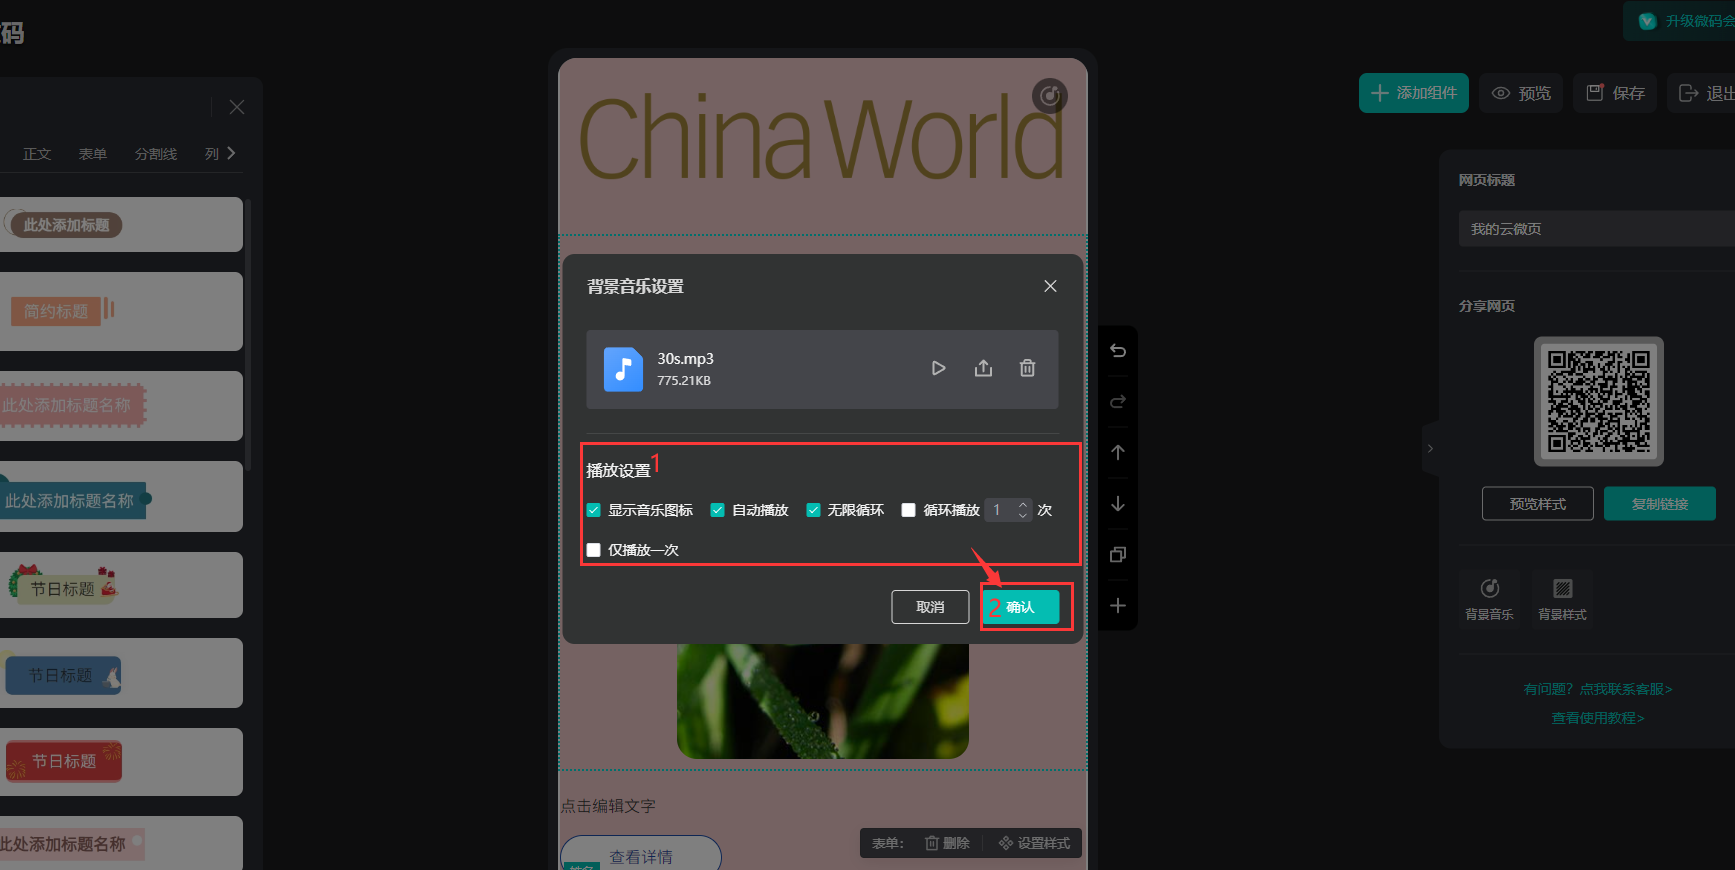Click the 取消 button
Viewport: 1735px width, 870px height.
(930, 607)
